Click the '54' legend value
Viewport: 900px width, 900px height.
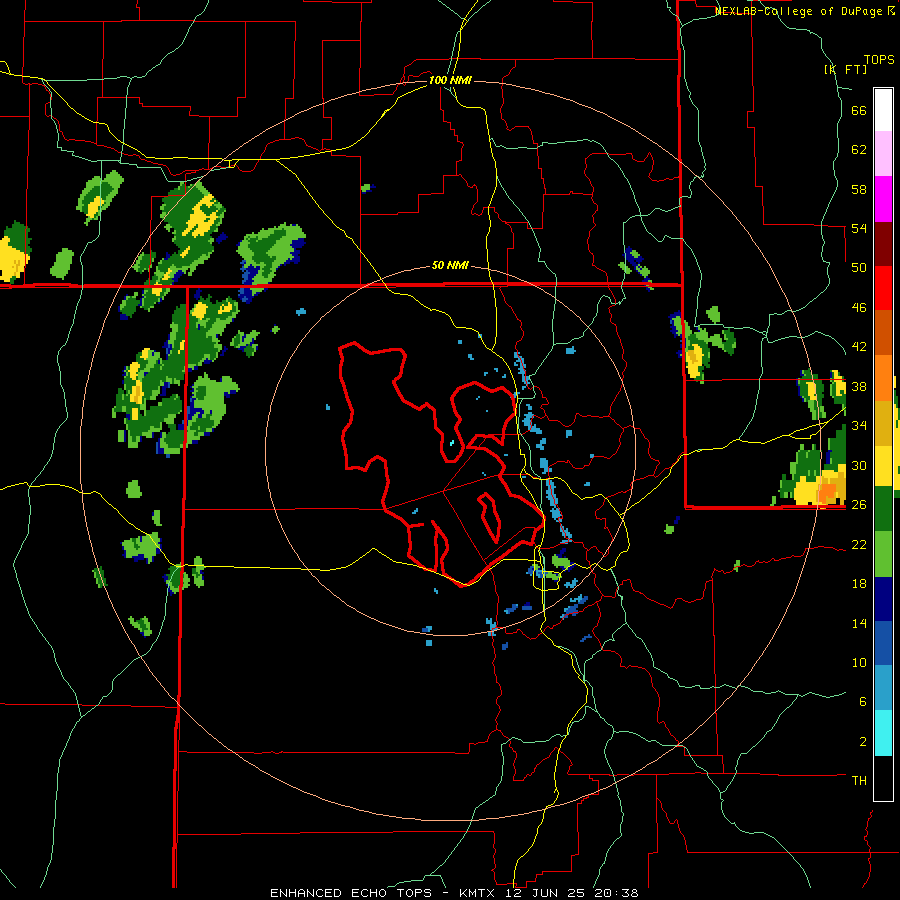859,228
